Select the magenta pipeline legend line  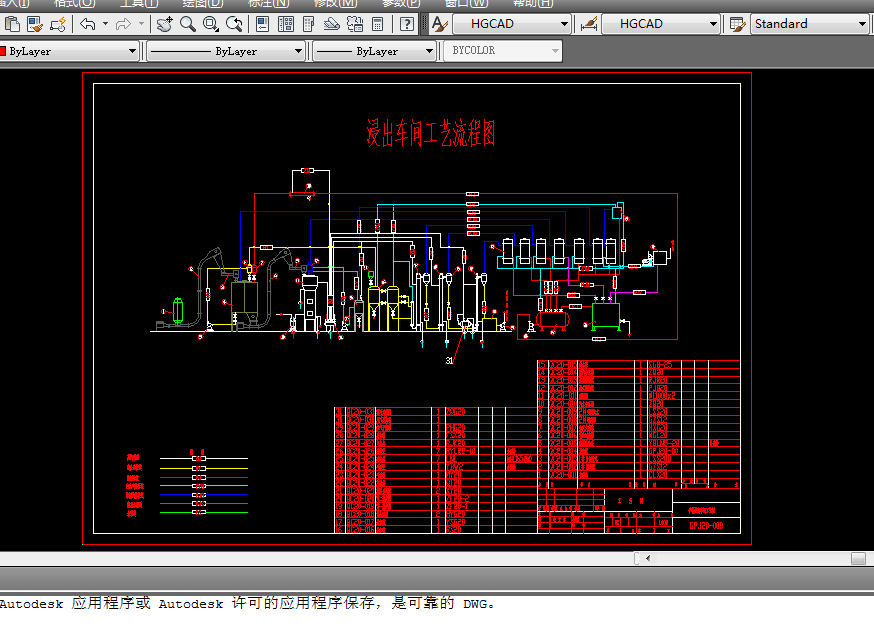pos(204,503)
